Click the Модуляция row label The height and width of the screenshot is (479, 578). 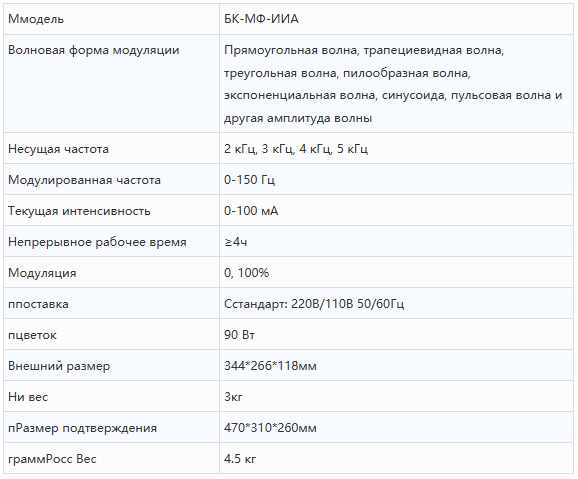(x=42, y=273)
